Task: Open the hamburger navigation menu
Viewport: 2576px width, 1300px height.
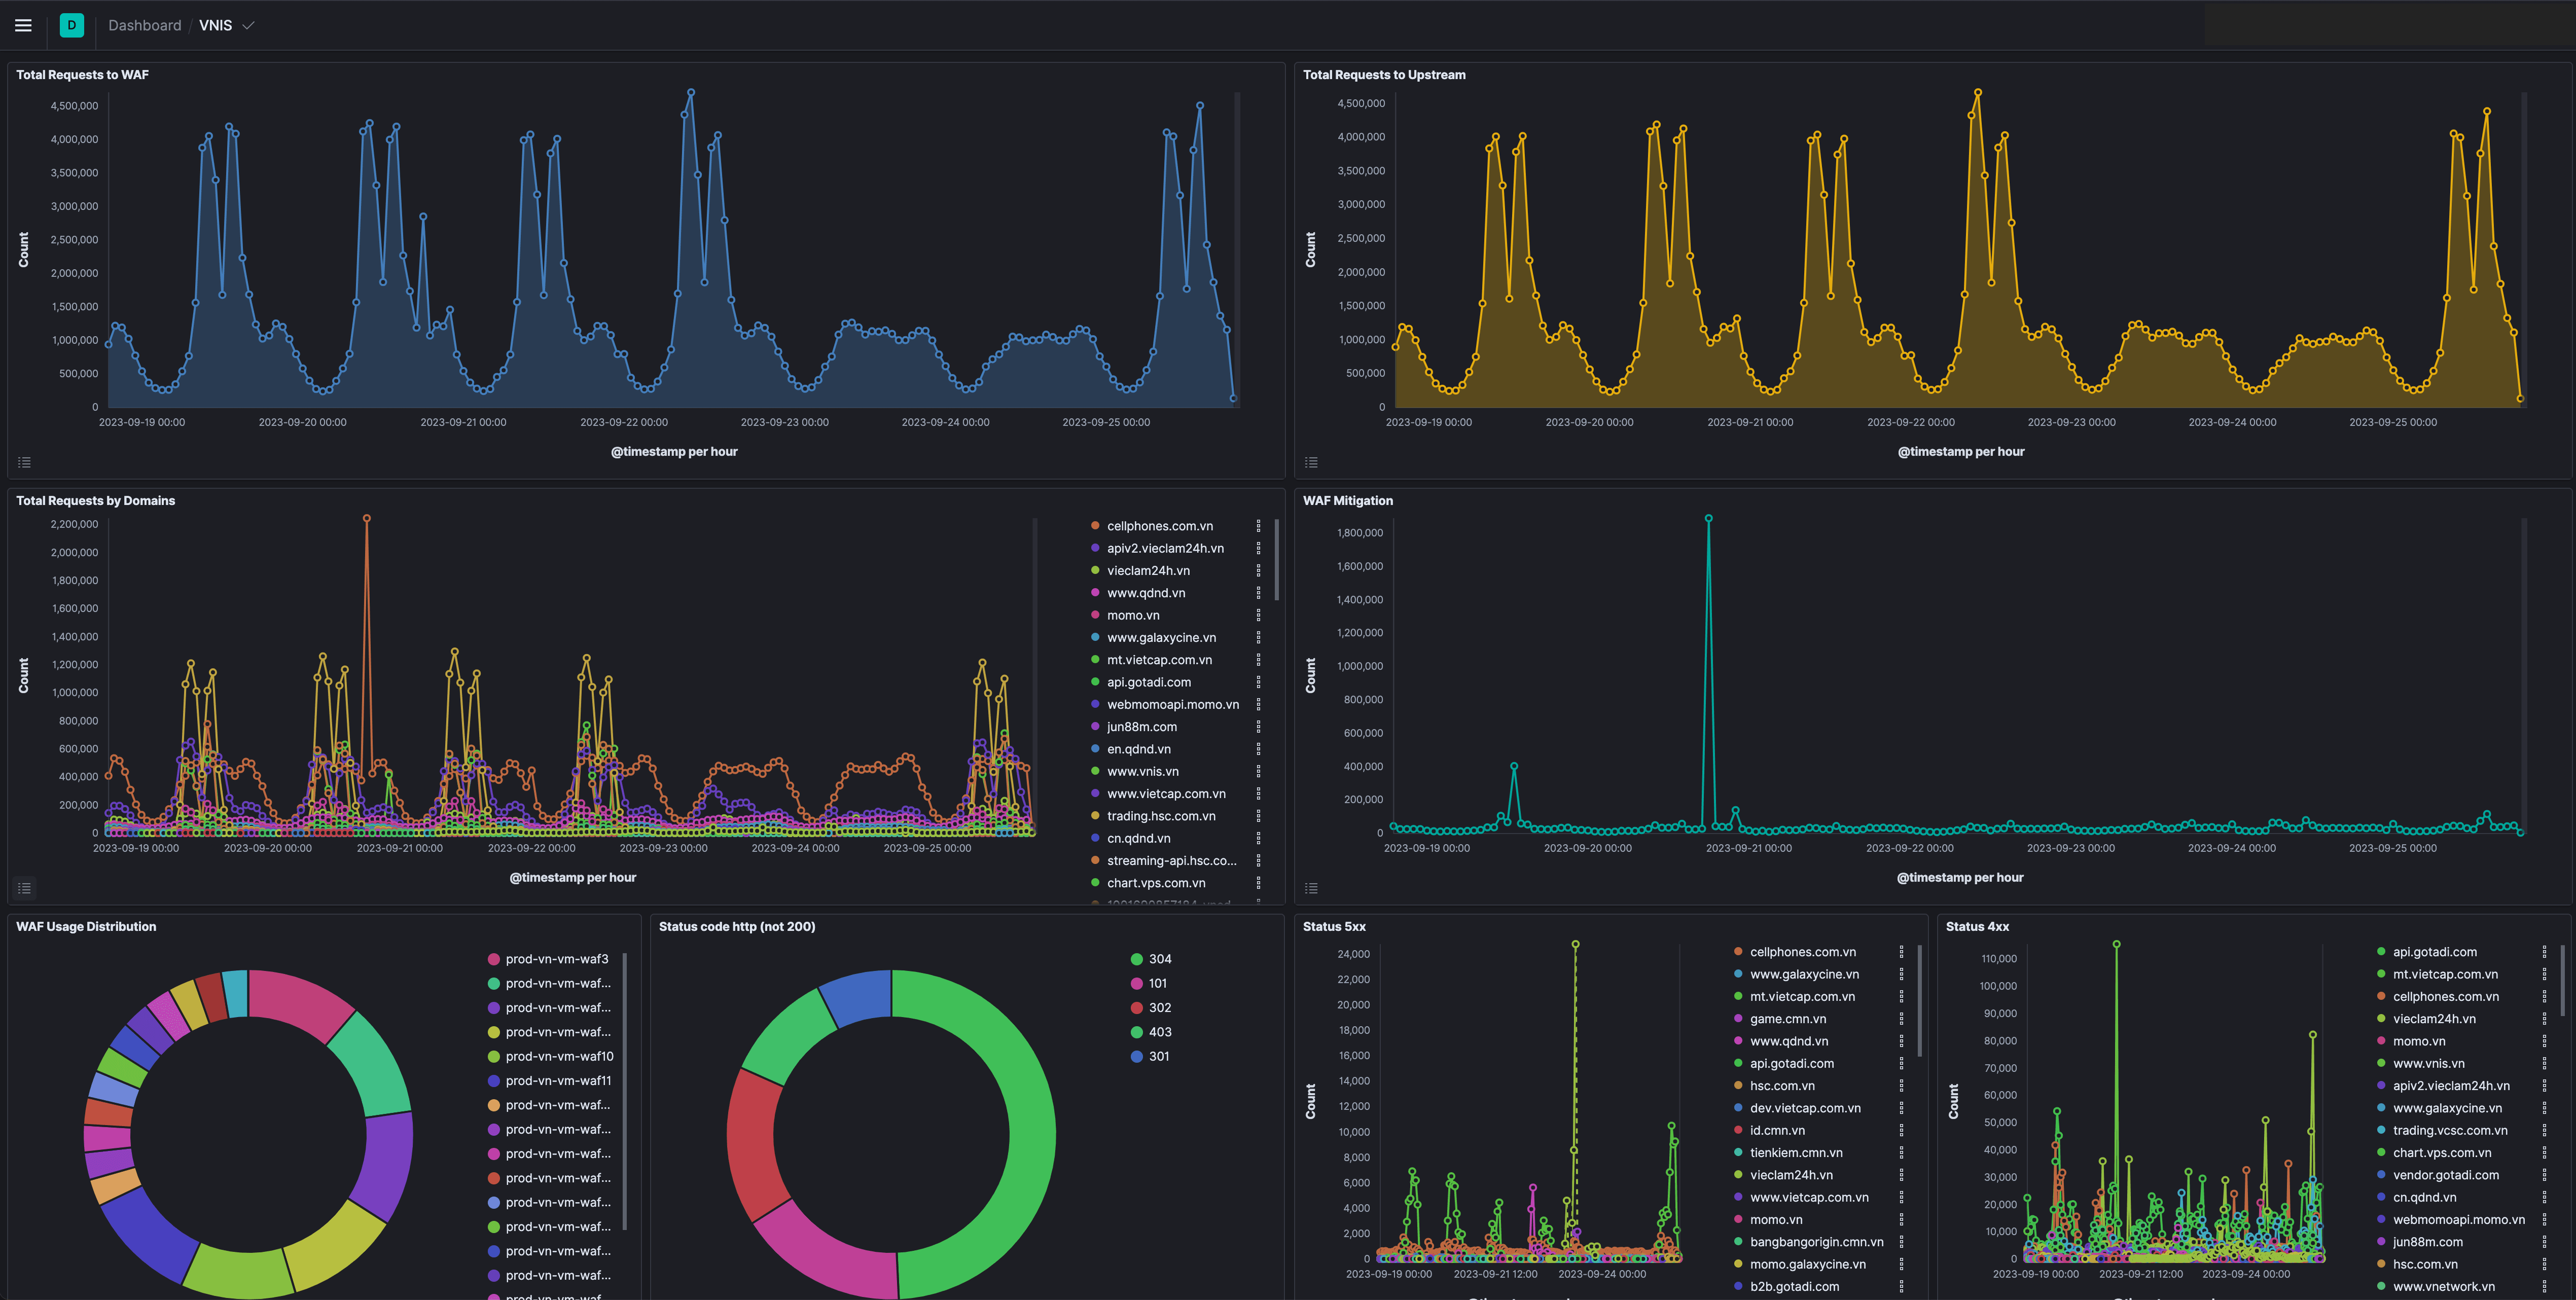Action: point(23,25)
